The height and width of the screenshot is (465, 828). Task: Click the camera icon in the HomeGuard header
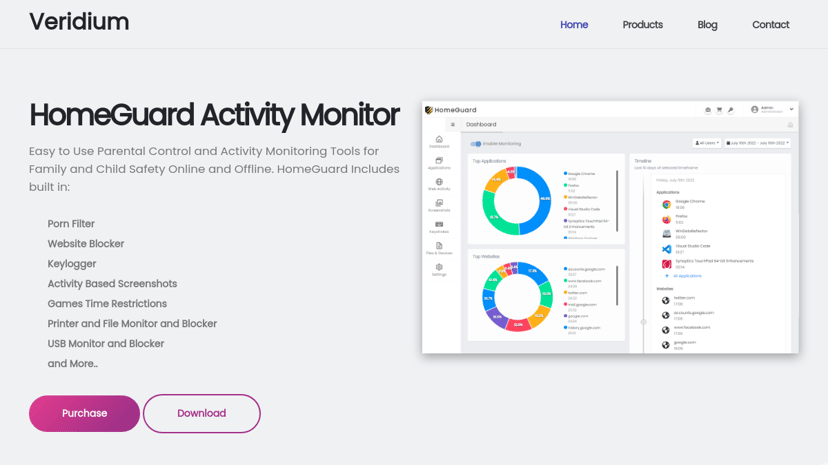click(708, 110)
